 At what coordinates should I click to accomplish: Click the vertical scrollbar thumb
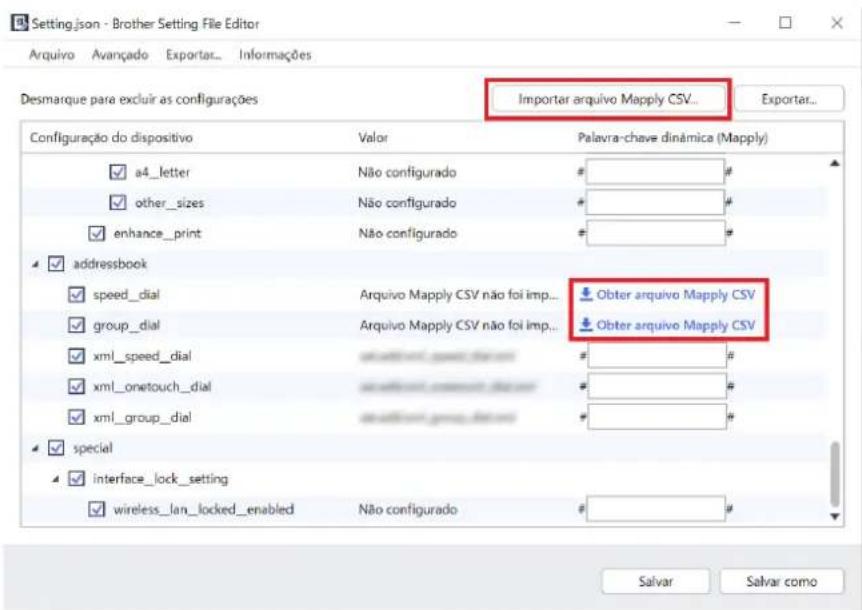pyautogui.click(x=835, y=474)
